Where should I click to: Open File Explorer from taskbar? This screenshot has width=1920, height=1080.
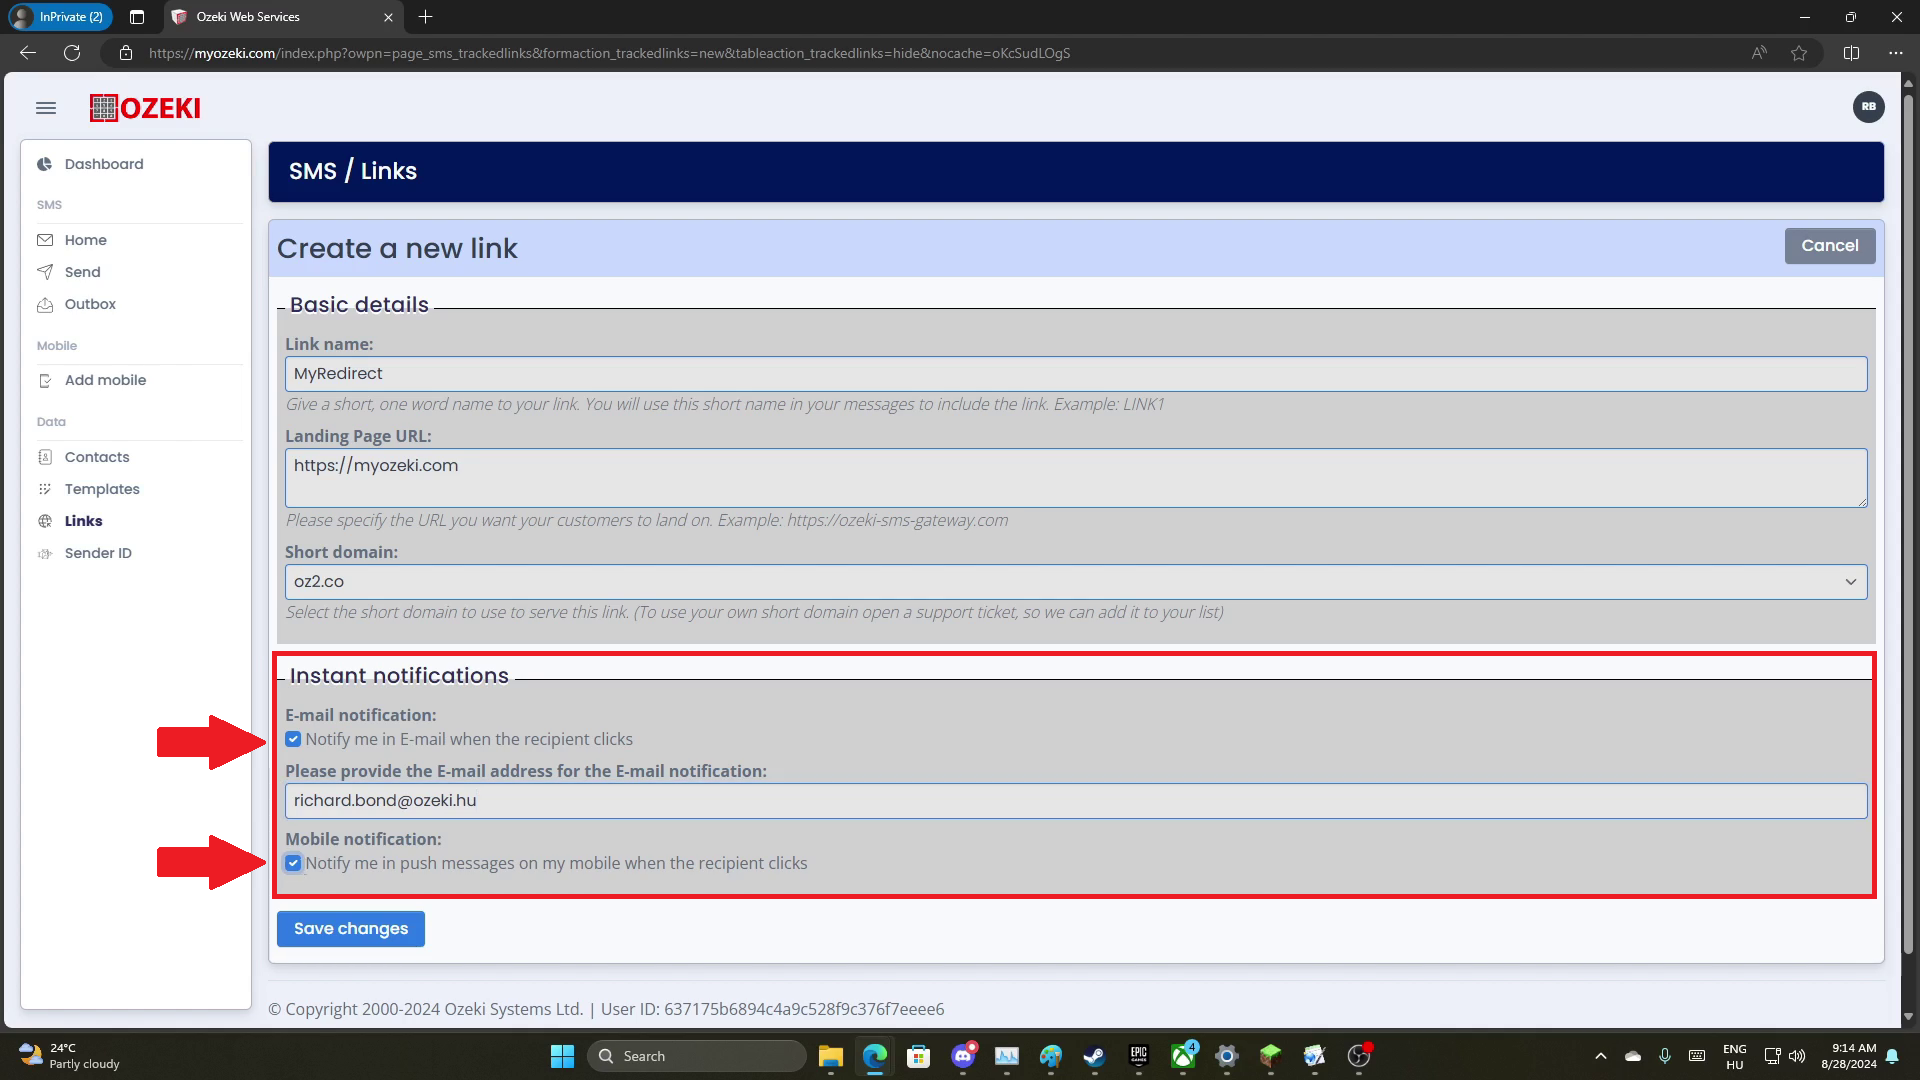831,1056
